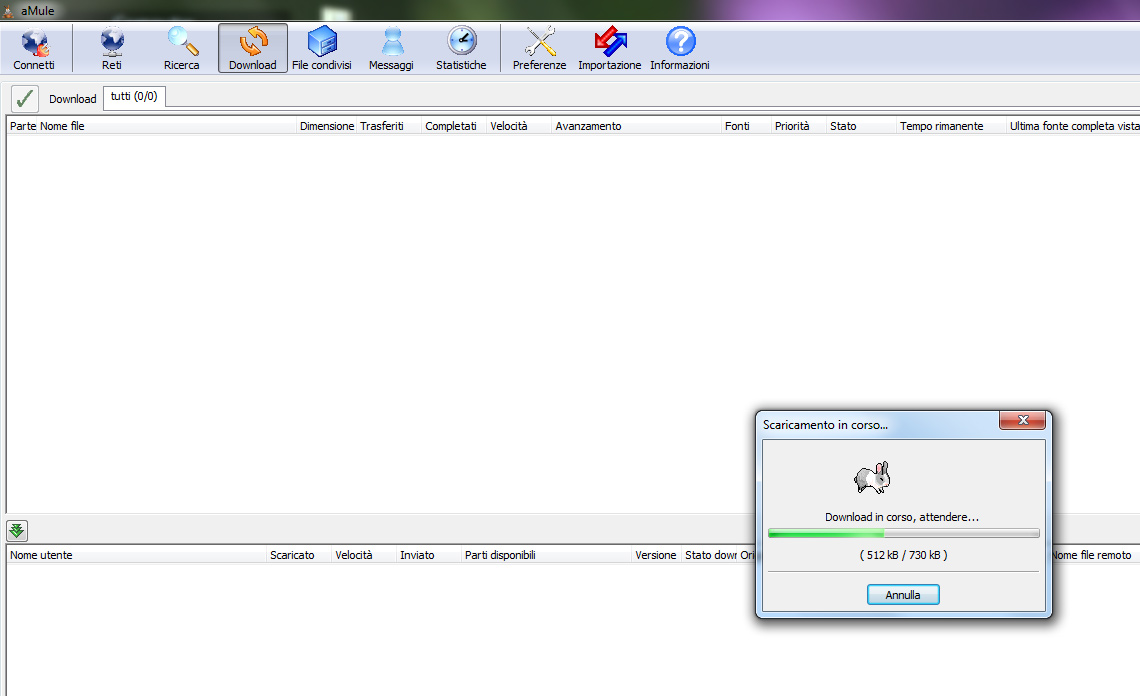Toggle the green double-arrow sources panel button
This screenshot has width=1140, height=696.
[x=18, y=531]
